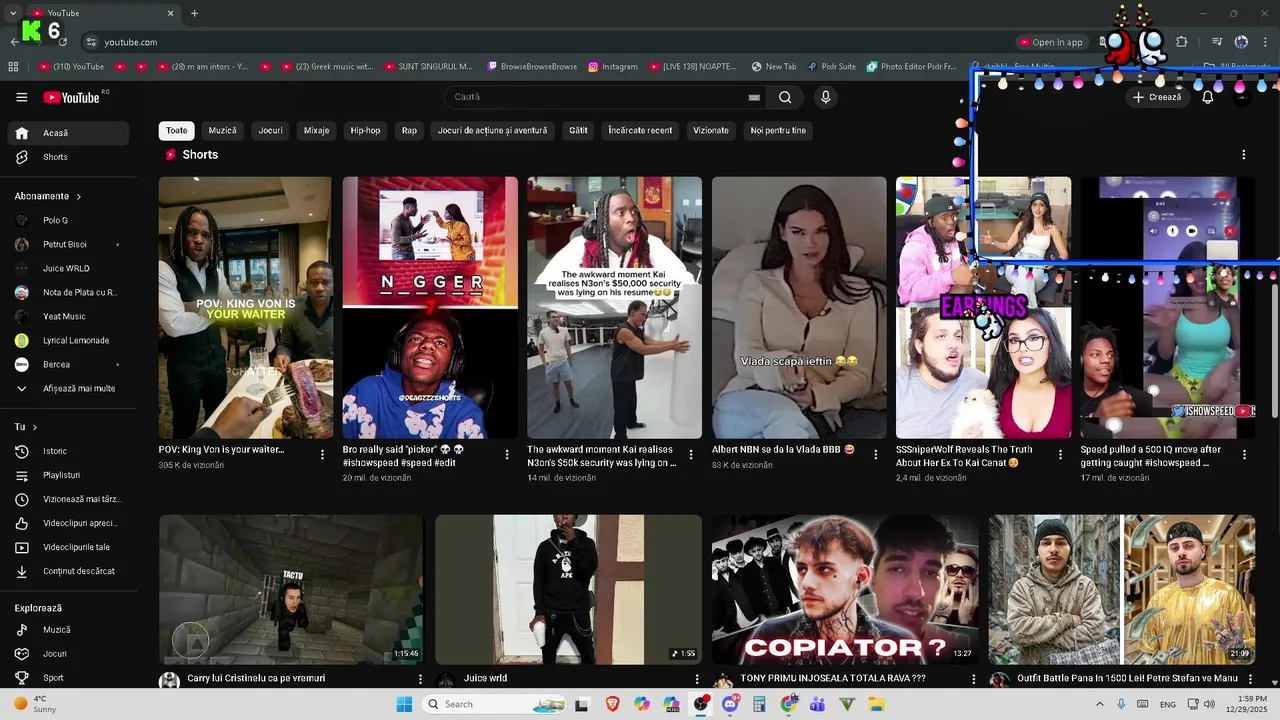Open the Juice WRLD channel subscription
1280x720 pixels.
(x=68, y=268)
